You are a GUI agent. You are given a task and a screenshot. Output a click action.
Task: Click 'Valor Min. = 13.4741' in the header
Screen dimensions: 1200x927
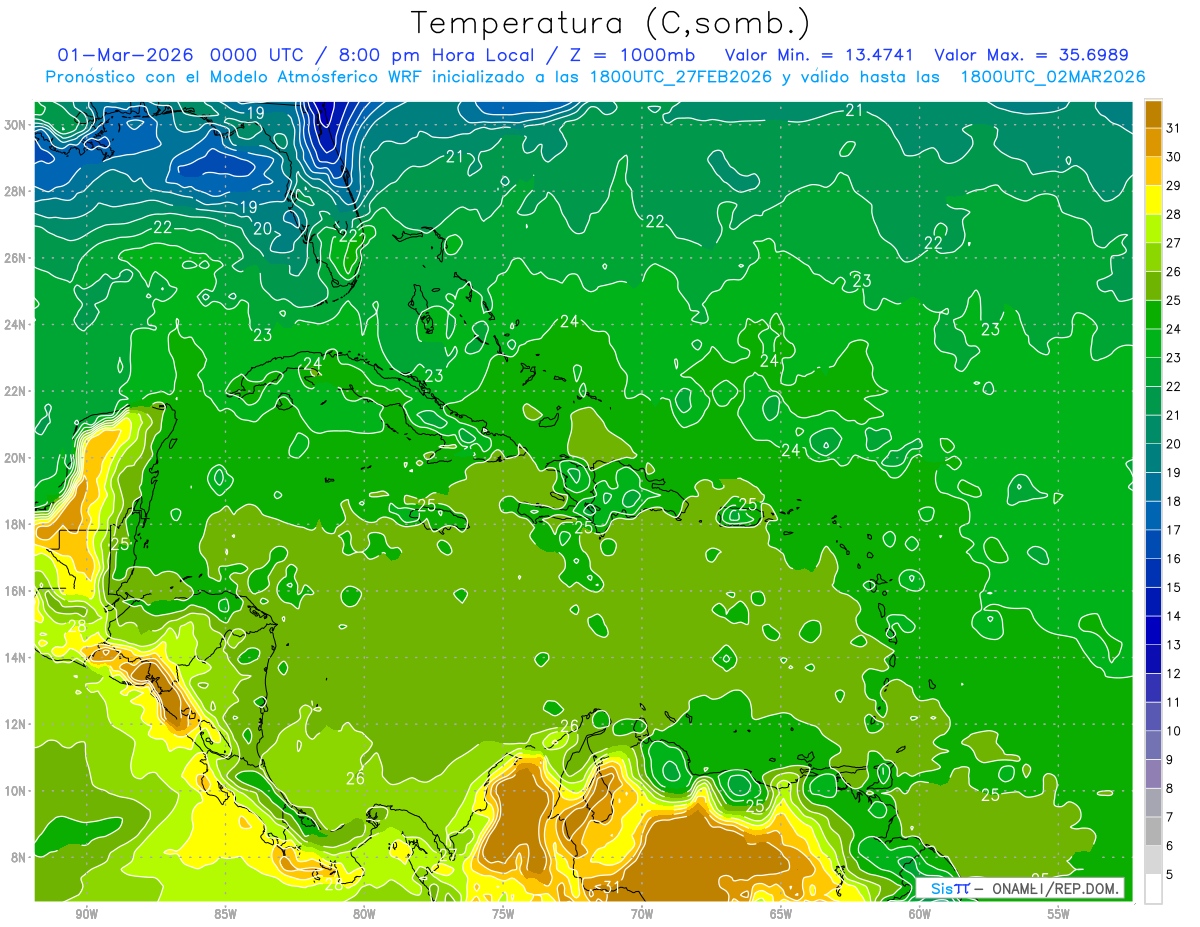click(820, 55)
